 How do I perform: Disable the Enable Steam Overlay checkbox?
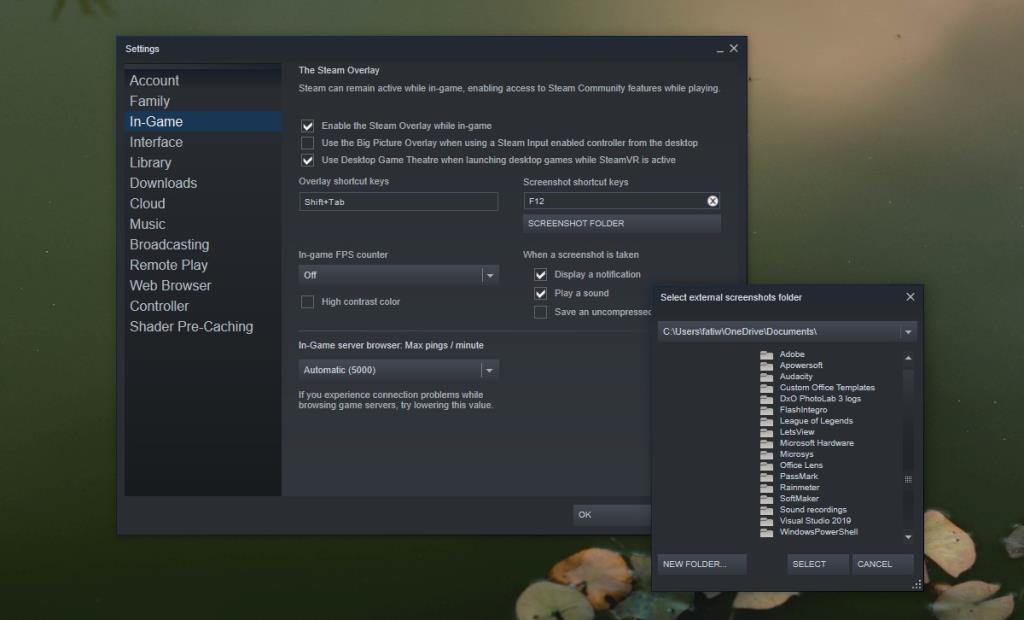click(306, 125)
